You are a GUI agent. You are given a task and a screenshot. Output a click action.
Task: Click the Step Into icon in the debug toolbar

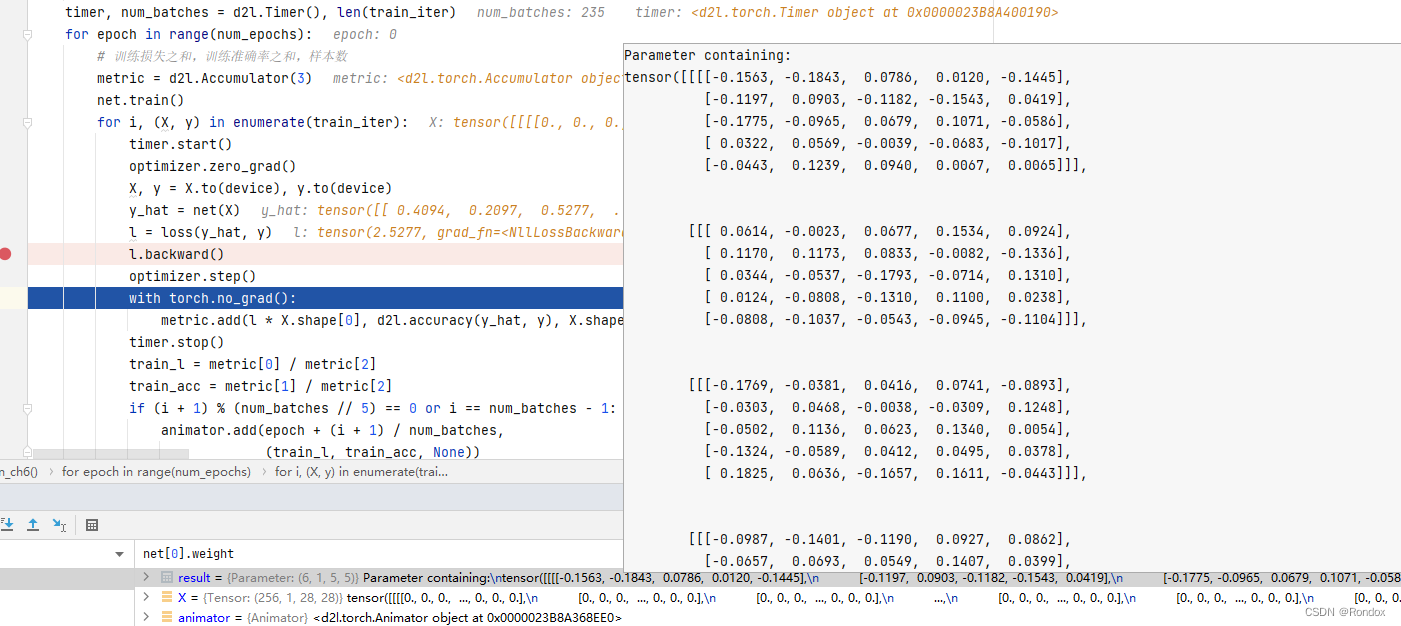pos(8,524)
